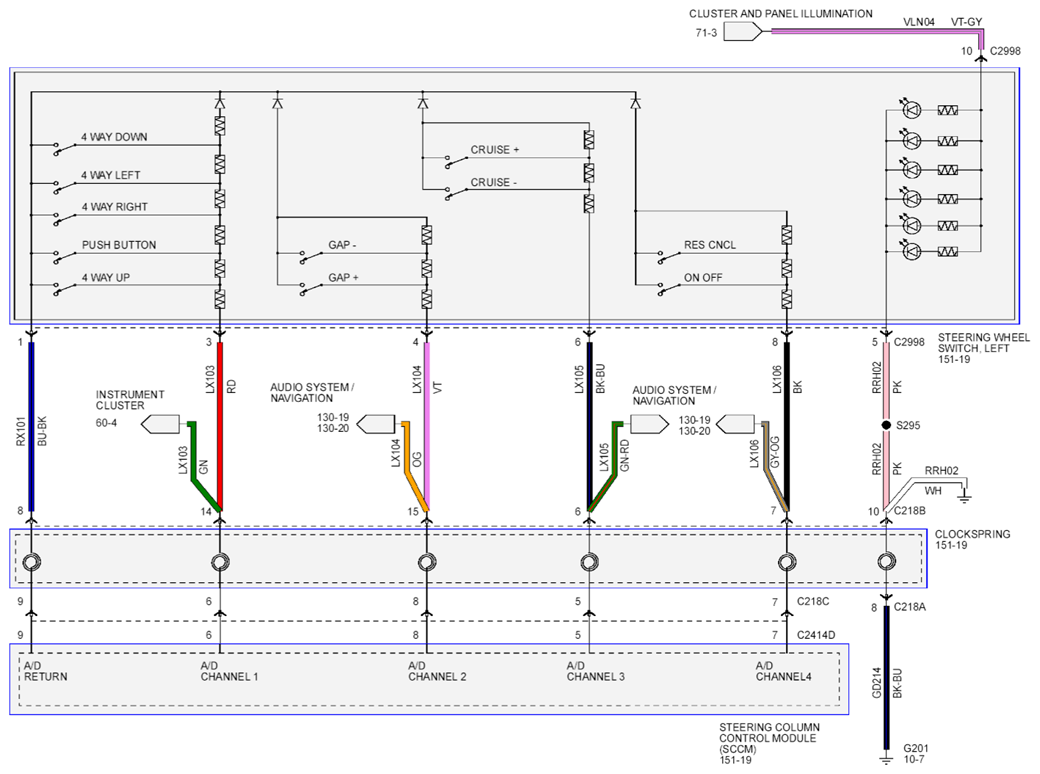The image size is (1040, 774).
Task: Click the A/D RETURN label
Action: pyautogui.click(x=45, y=671)
